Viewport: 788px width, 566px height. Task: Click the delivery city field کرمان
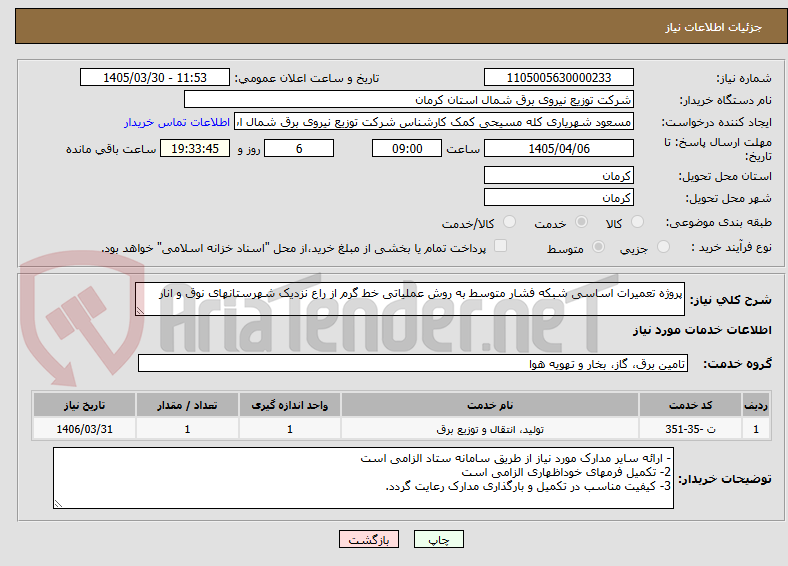pos(559,198)
